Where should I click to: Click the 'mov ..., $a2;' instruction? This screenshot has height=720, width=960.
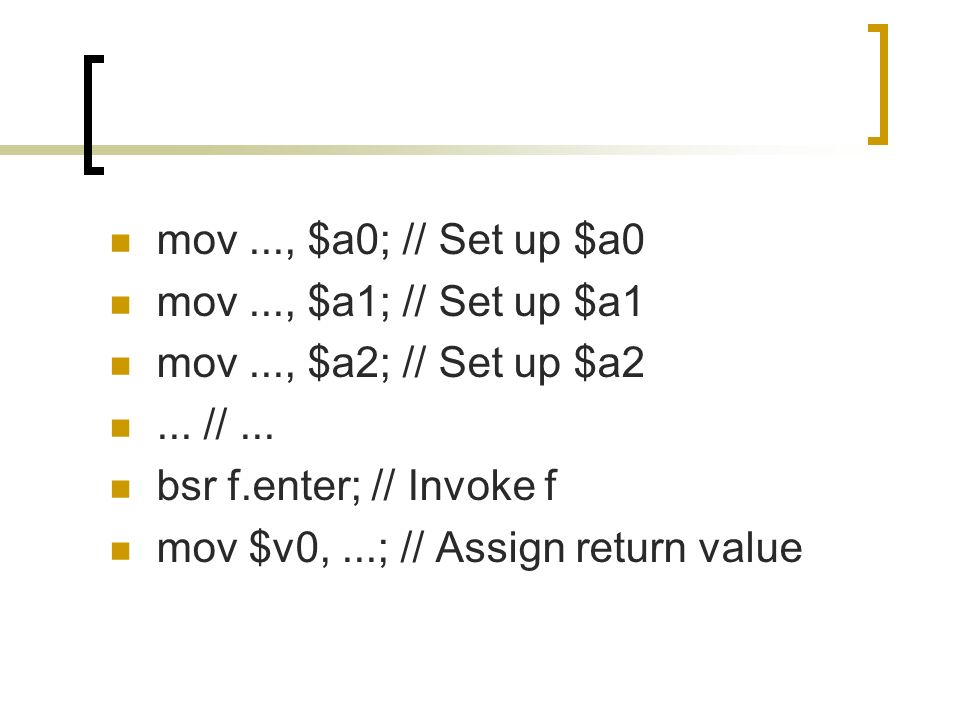click(x=273, y=363)
